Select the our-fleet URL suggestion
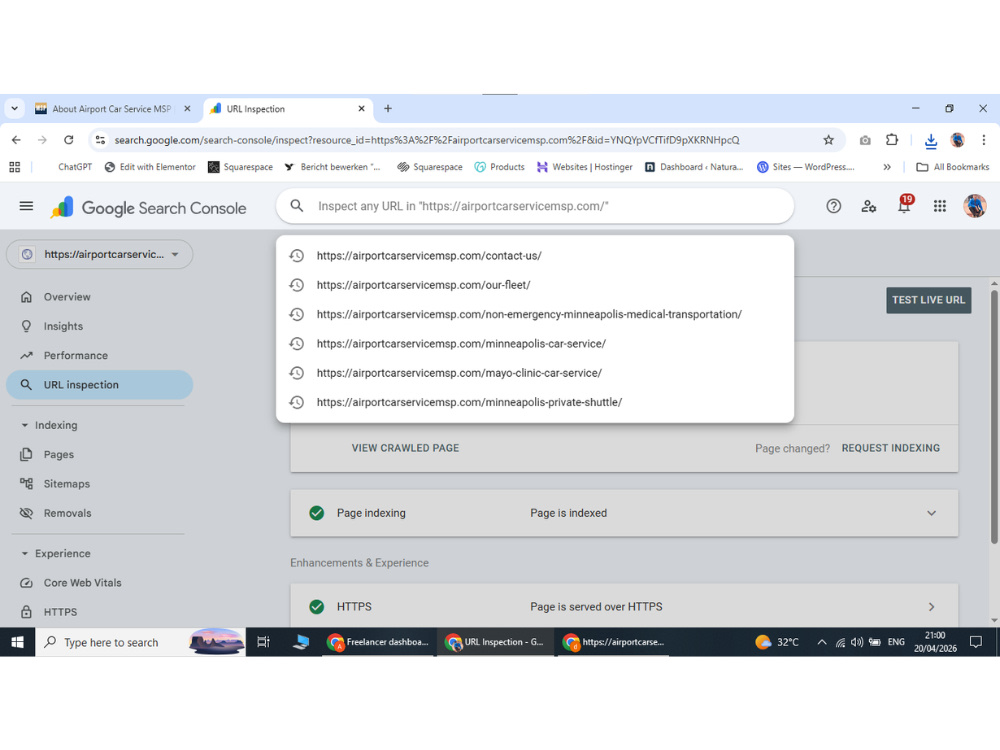 click(535, 285)
